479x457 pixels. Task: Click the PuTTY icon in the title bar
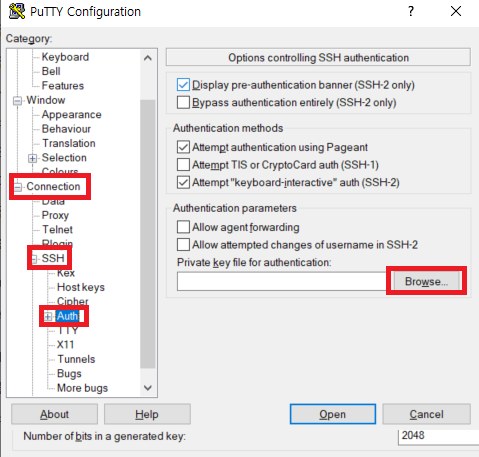[x=17, y=11]
